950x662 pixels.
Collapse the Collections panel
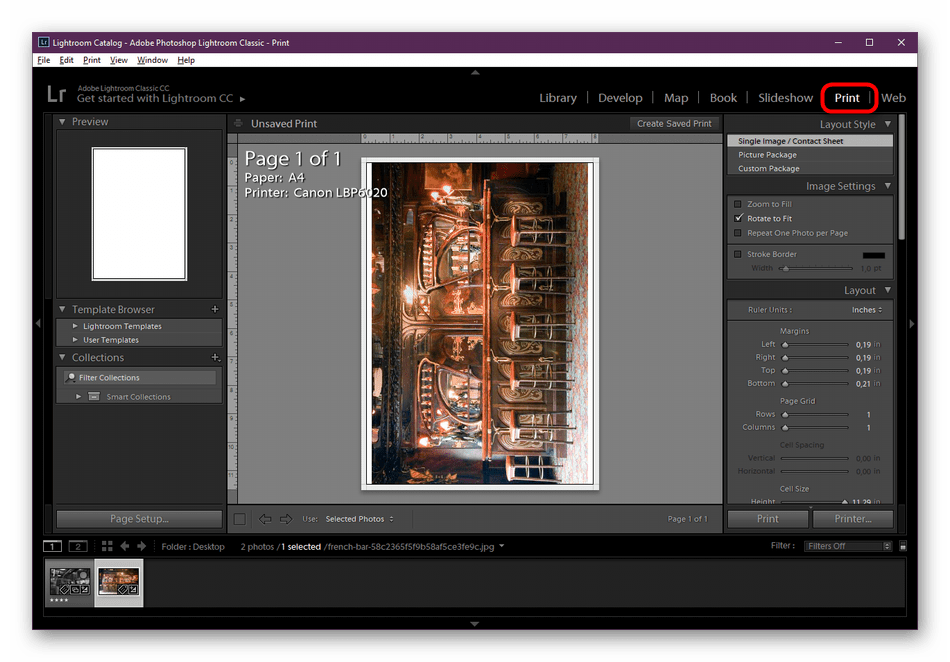tap(62, 357)
